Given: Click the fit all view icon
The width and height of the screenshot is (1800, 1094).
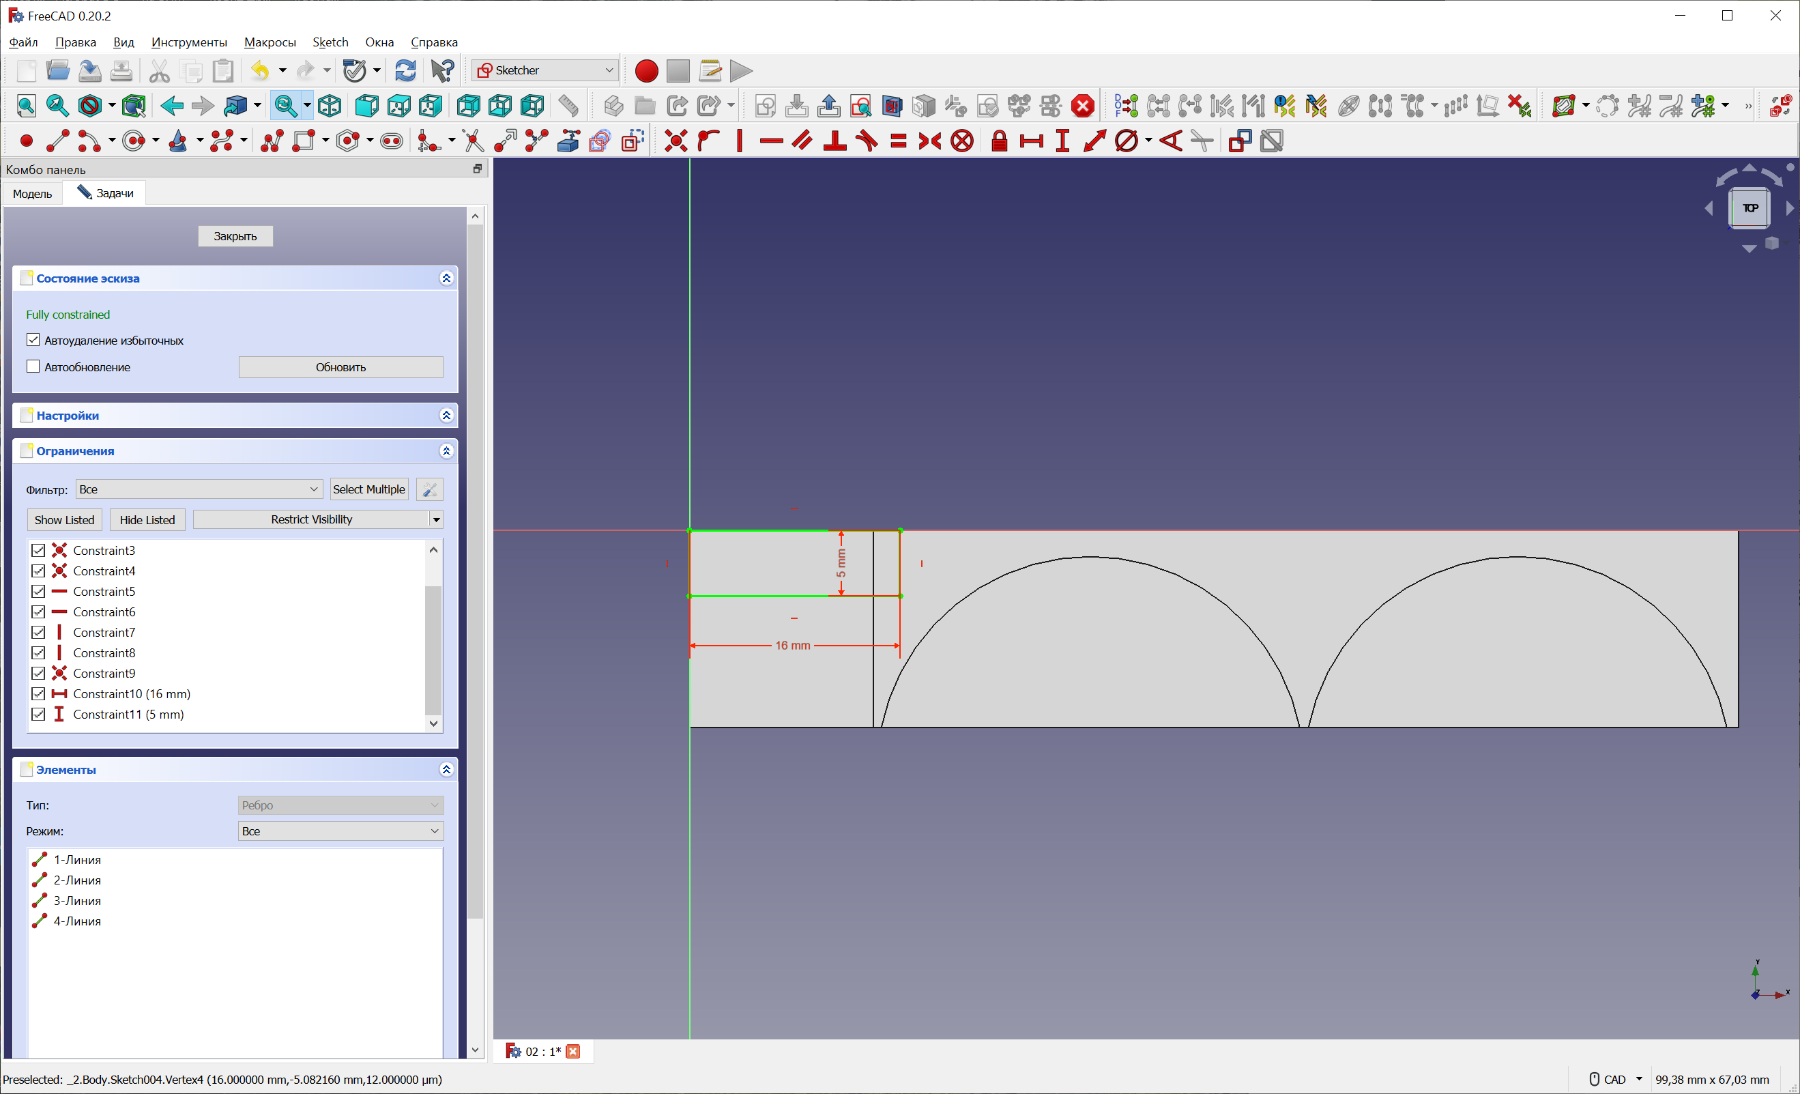Looking at the screenshot, I should 27,105.
